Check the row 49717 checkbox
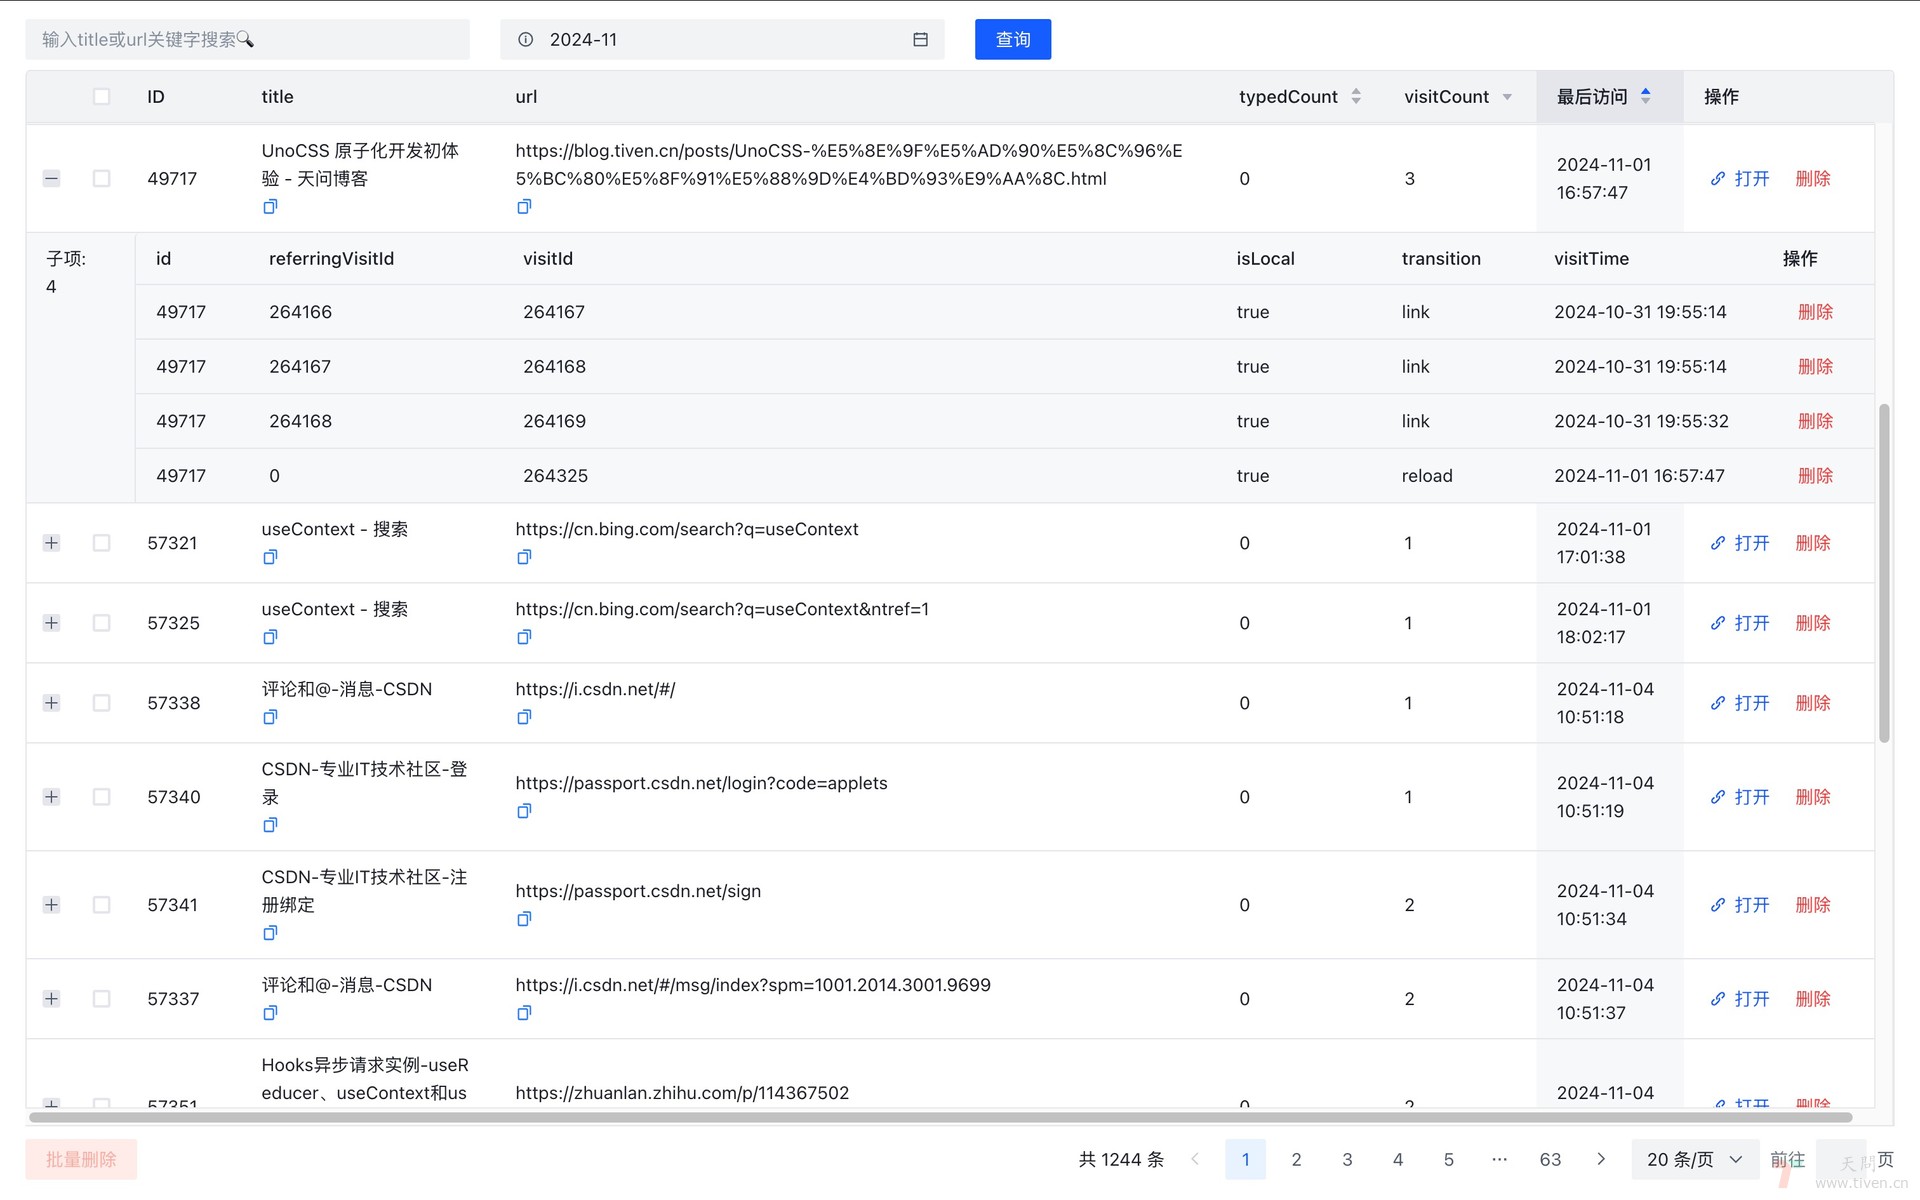Viewport: 1920px width, 1200px height. coord(101,179)
